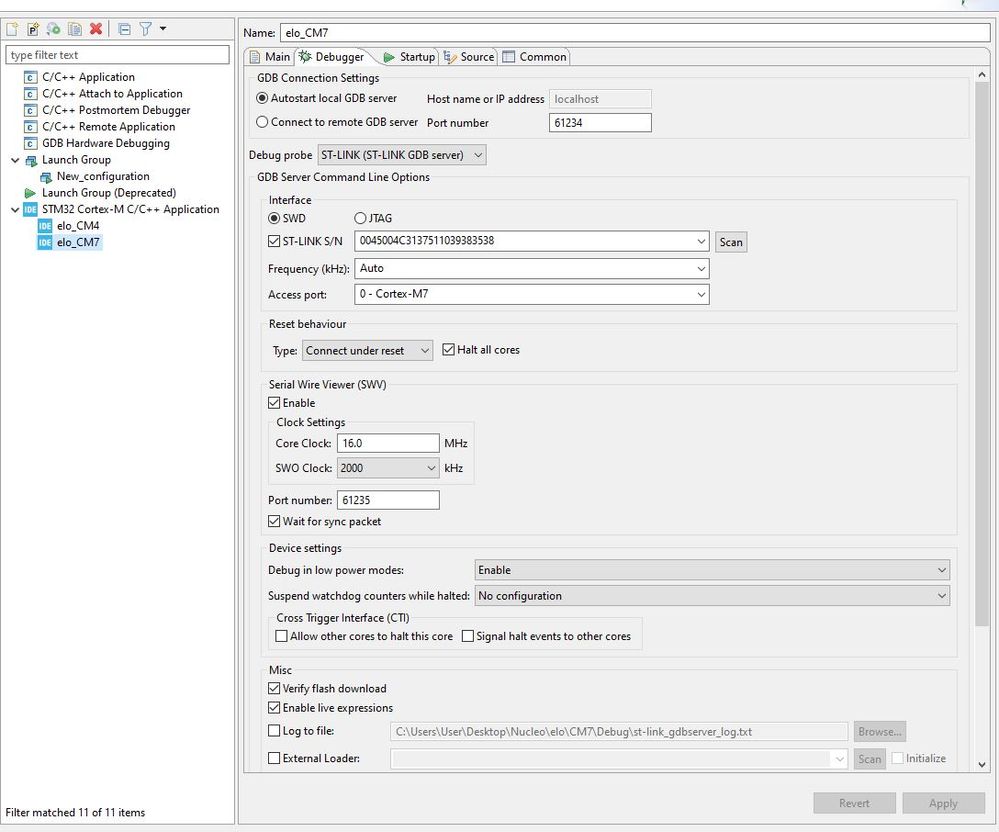Viewport: 999px width, 832px height.
Task: Click the Startup tab green arrow icon
Action: point(389,57)
